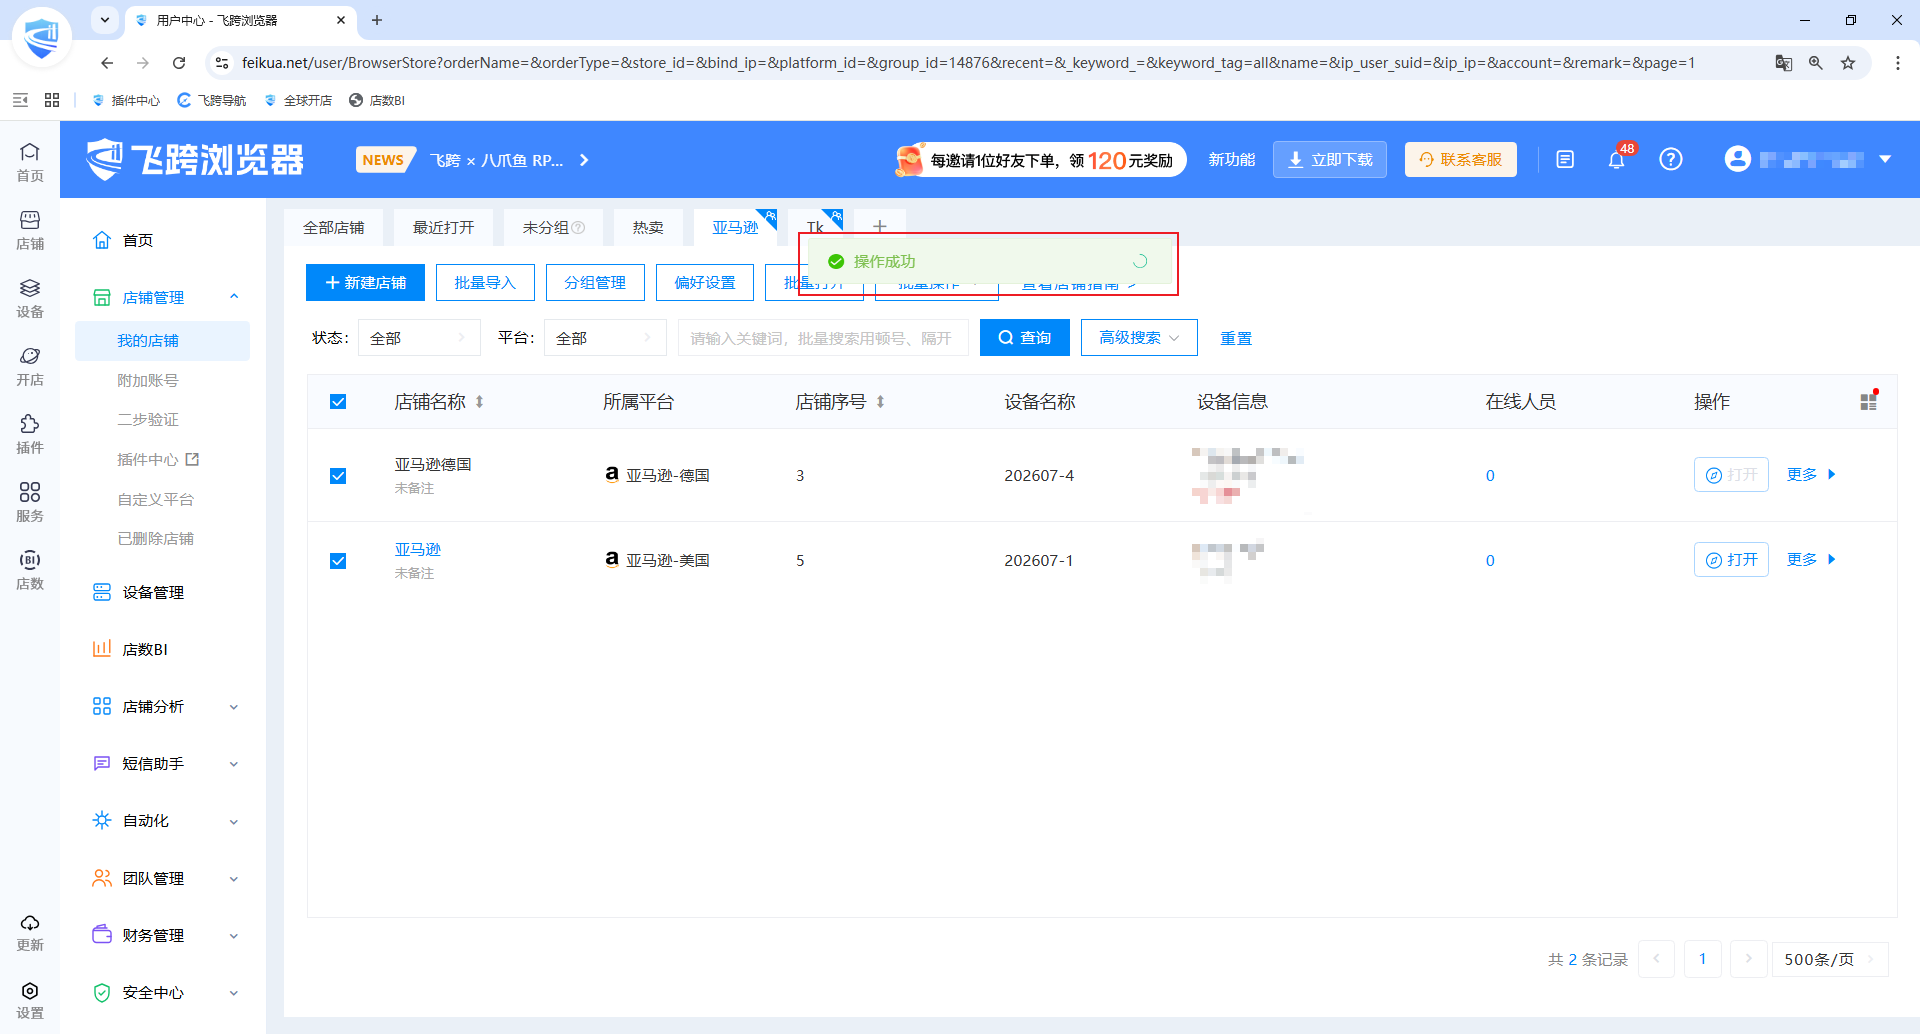The image size is (1920, 1034).
Task: Click the 重置 link
Action: [1236, 338]
